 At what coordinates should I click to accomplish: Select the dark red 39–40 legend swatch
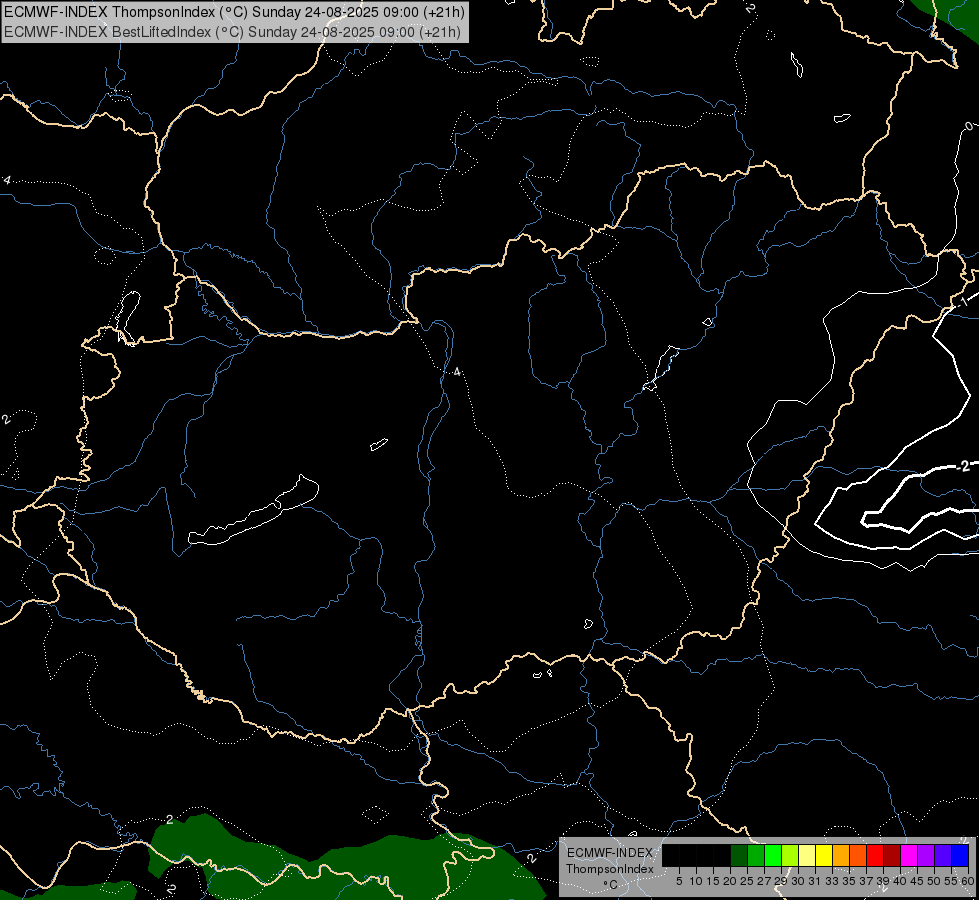pos(892,855)
